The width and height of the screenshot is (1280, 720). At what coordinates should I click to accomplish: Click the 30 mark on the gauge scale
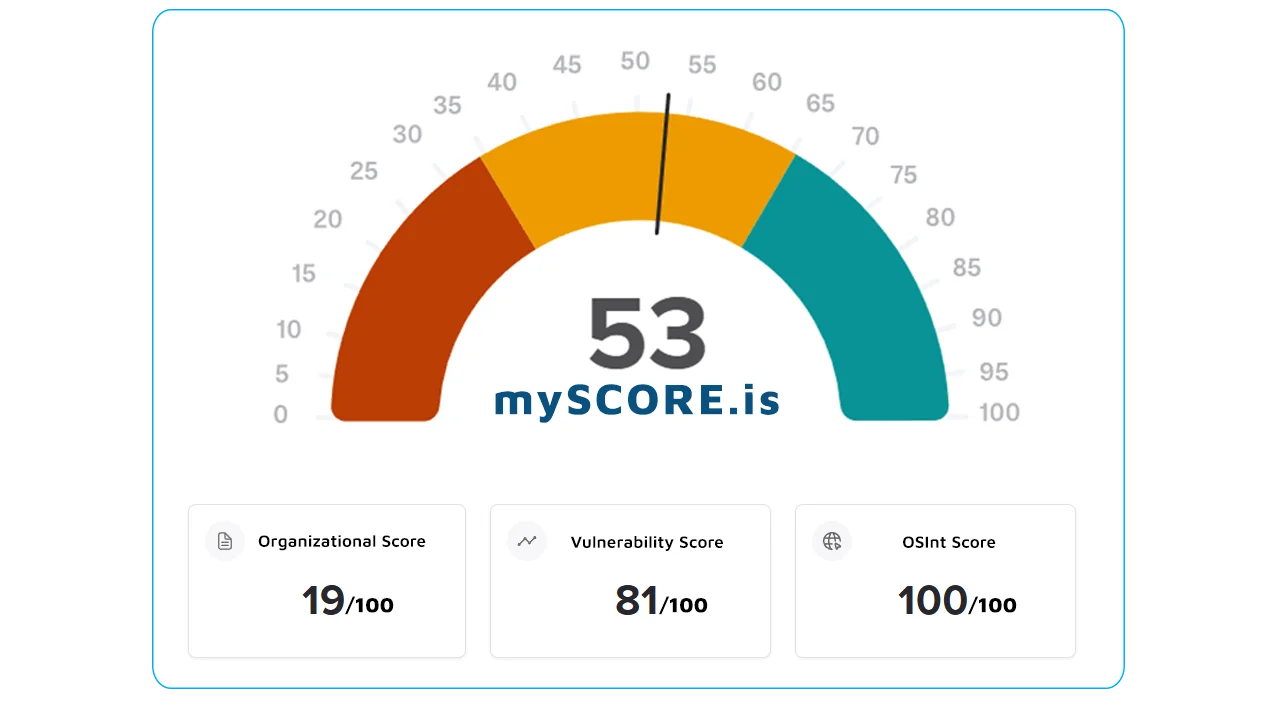[407, 134]
